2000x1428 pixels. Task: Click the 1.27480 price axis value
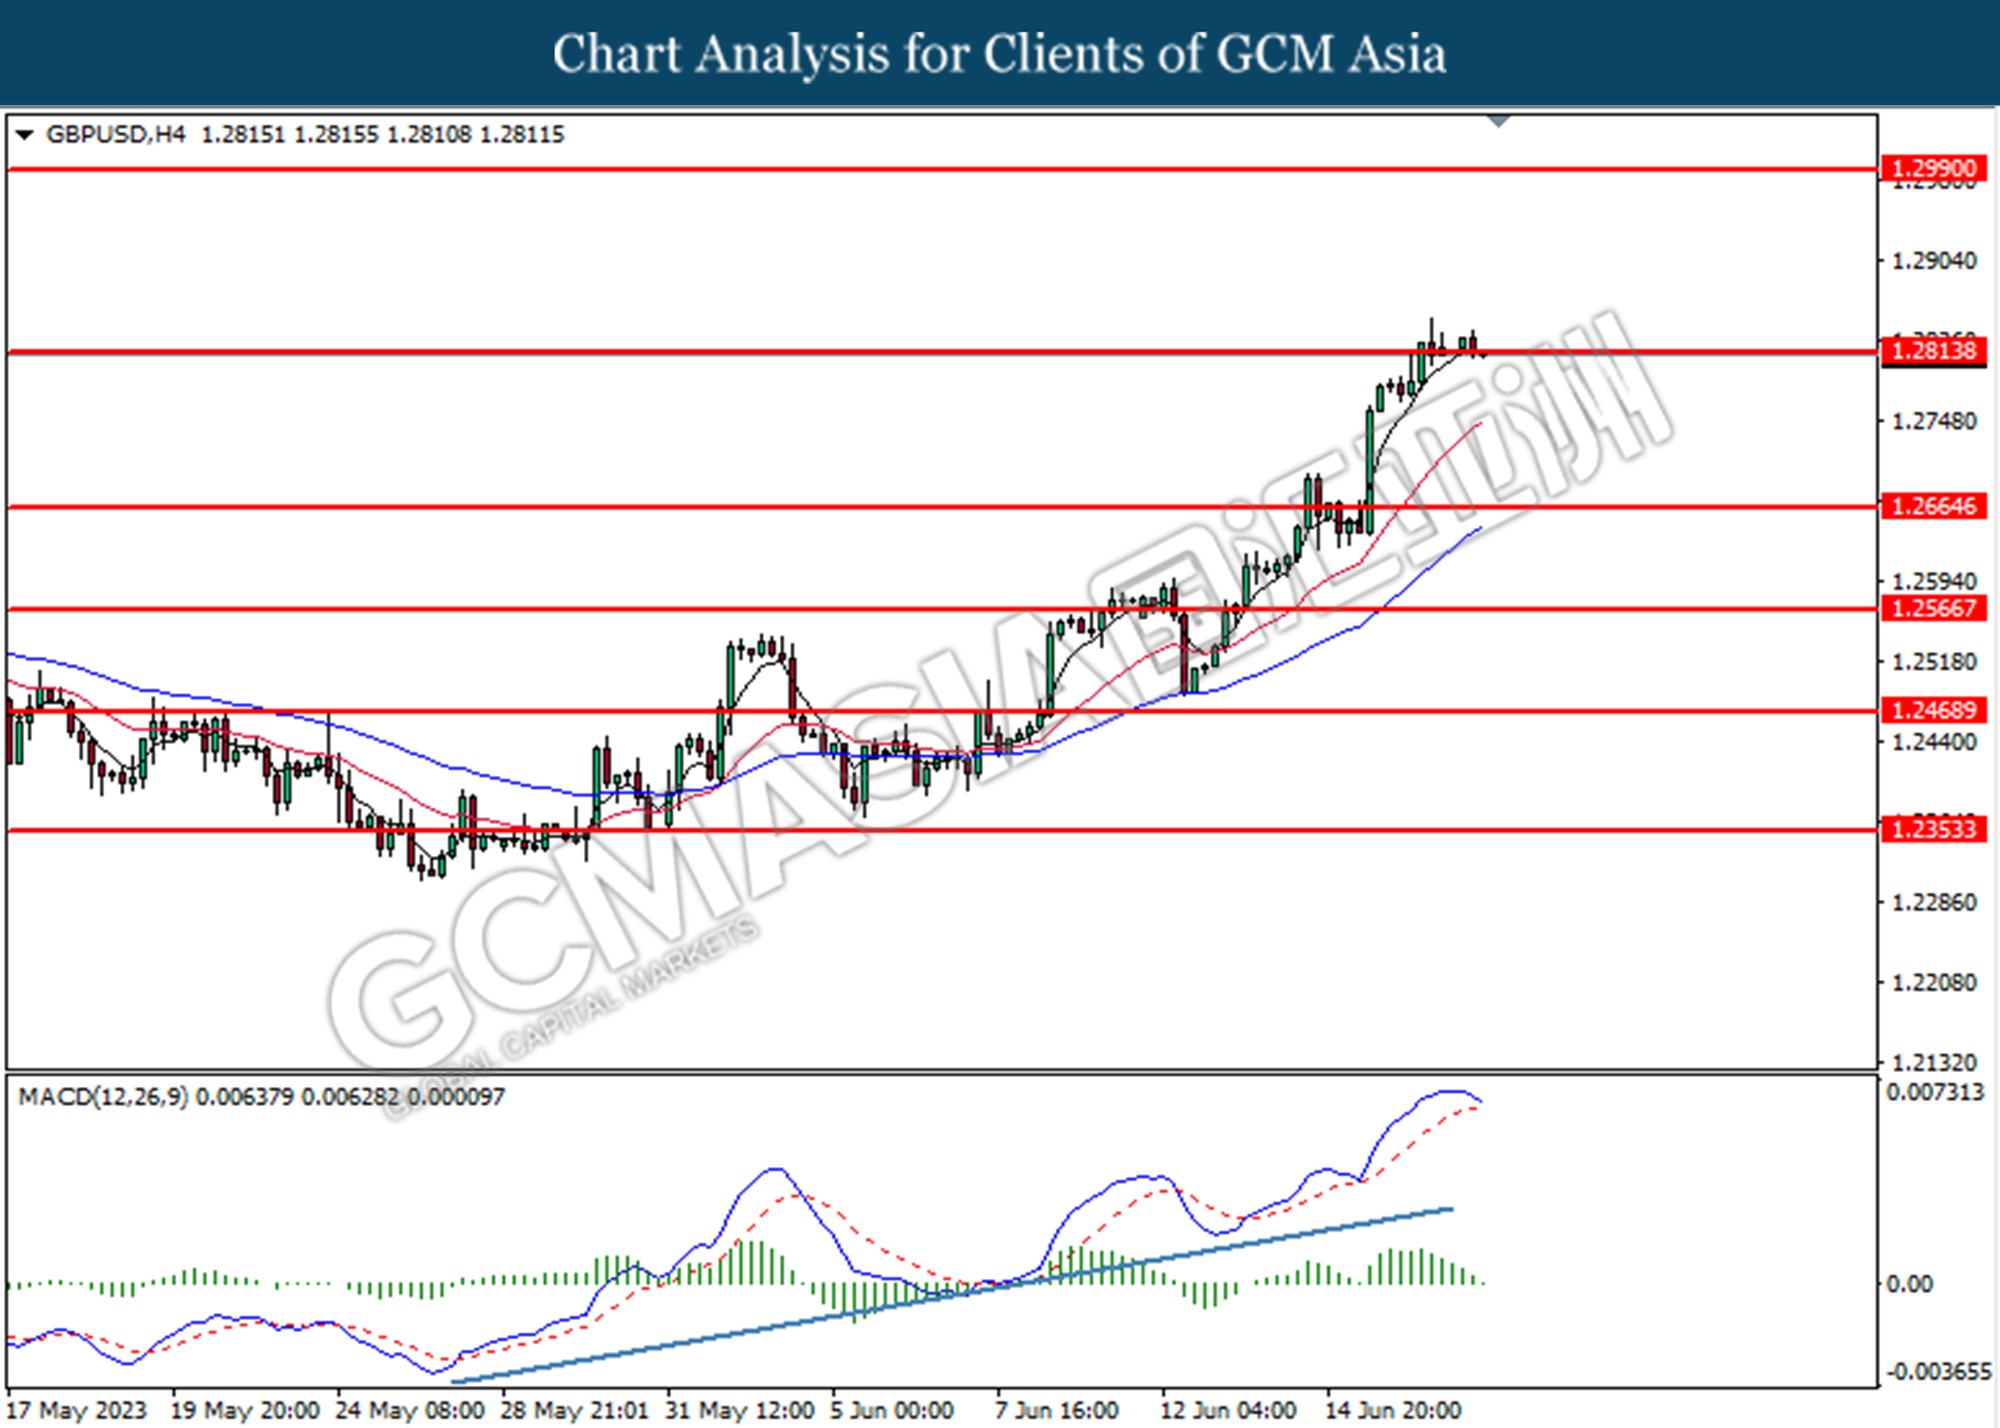pyautogui.click(x=1934, y=421)
